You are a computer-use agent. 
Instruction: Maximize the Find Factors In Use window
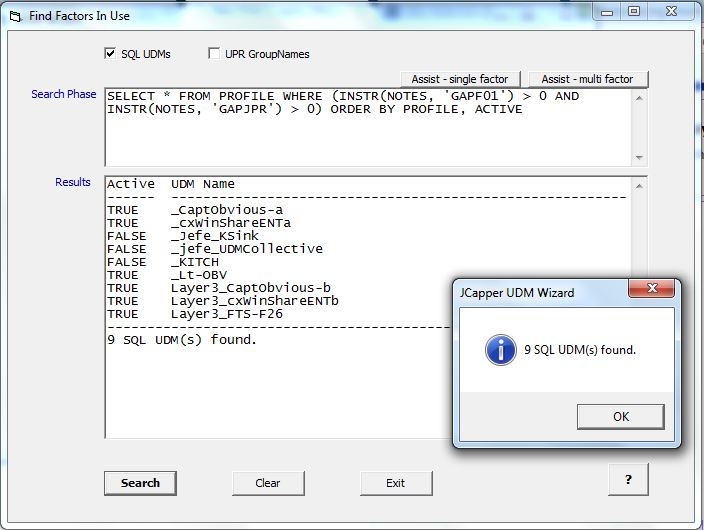pos(634,11)
